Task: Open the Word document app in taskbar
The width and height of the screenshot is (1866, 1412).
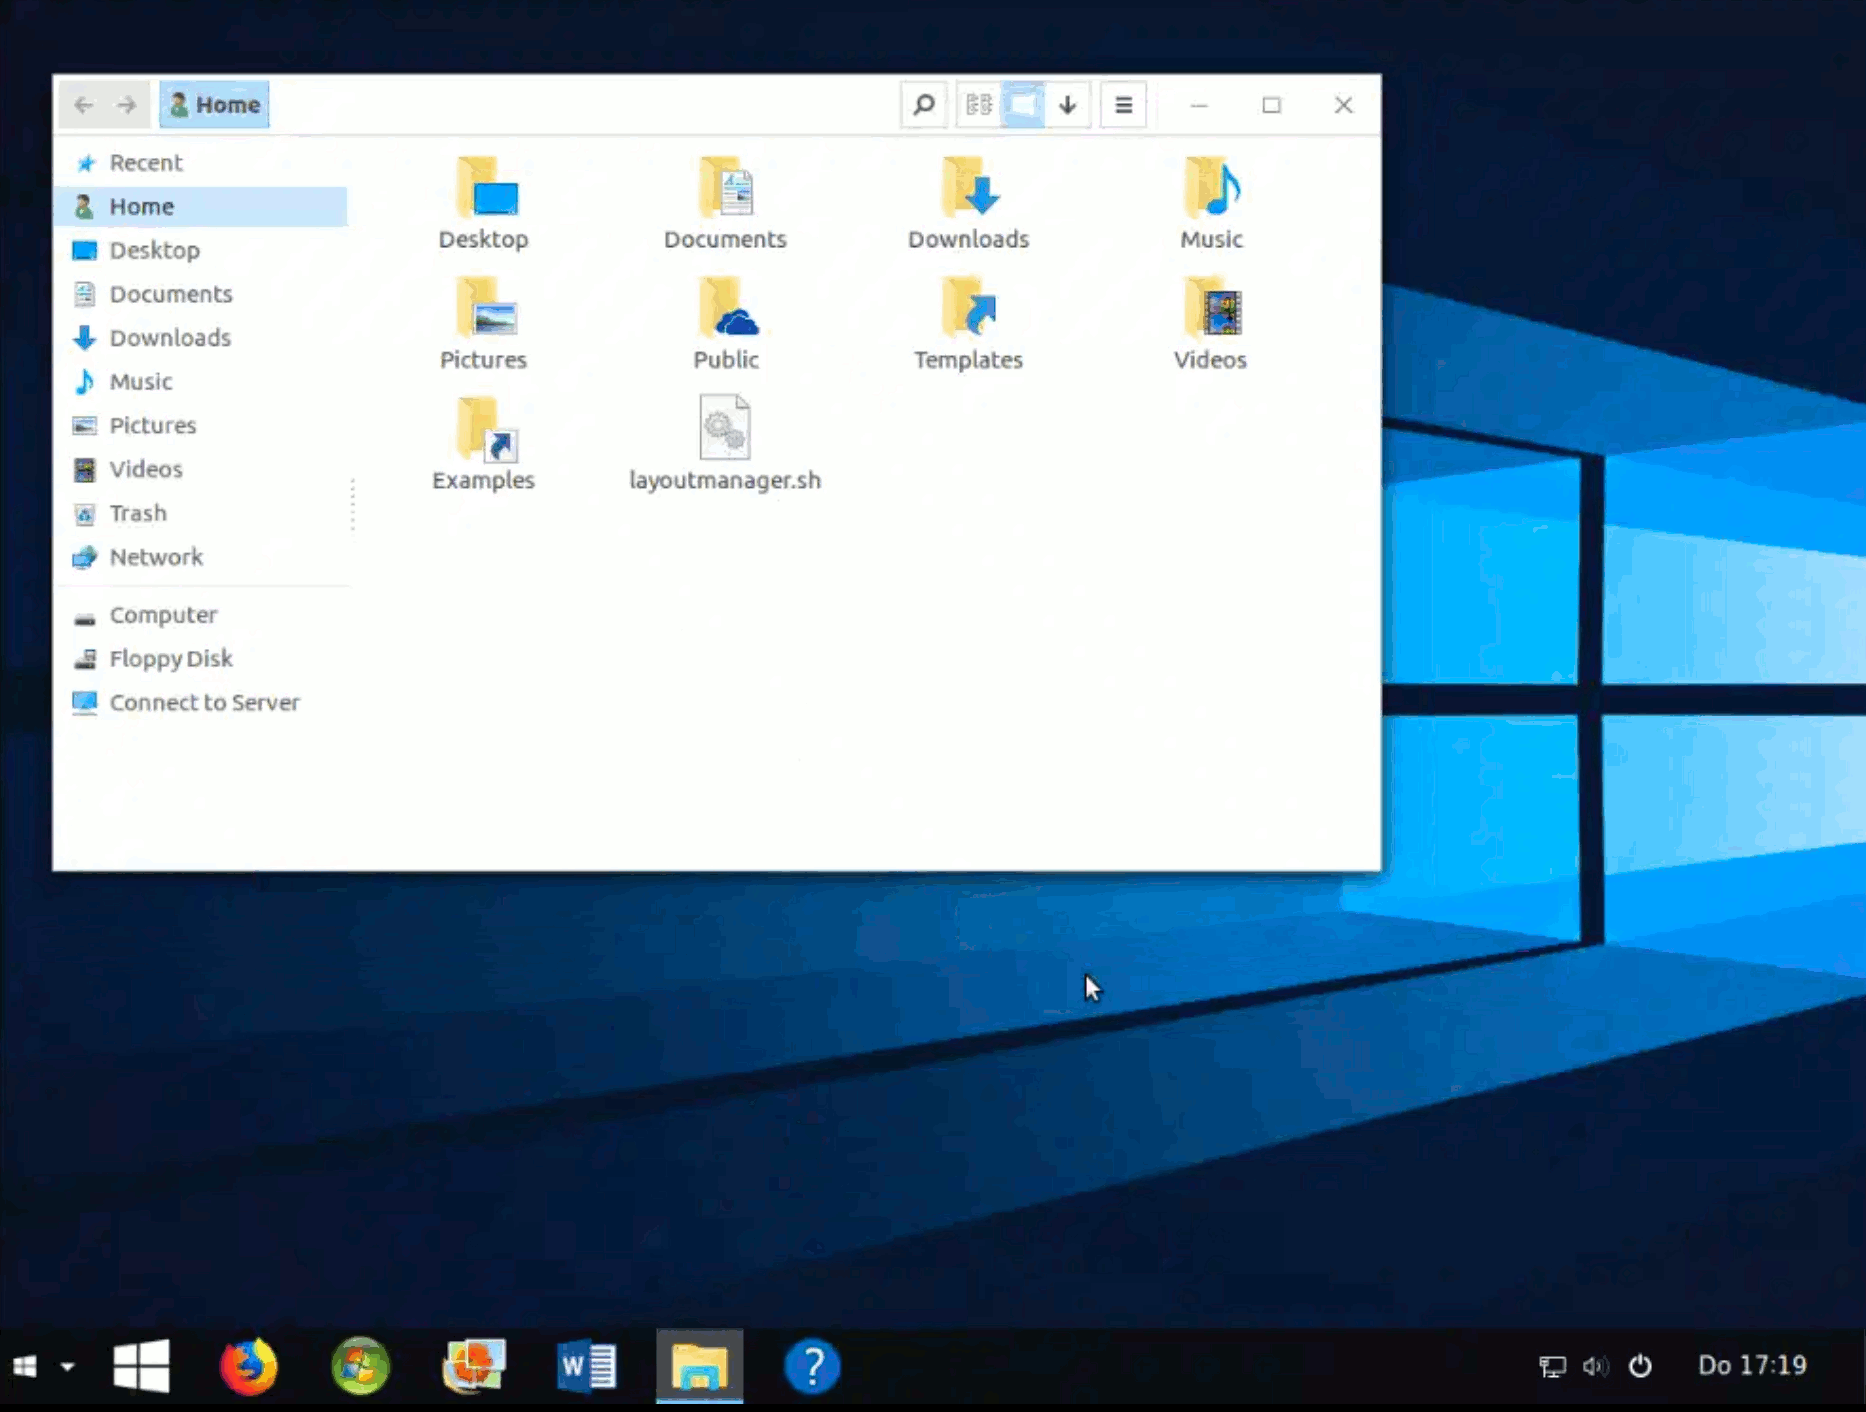Action: (x=586, y=1366)
